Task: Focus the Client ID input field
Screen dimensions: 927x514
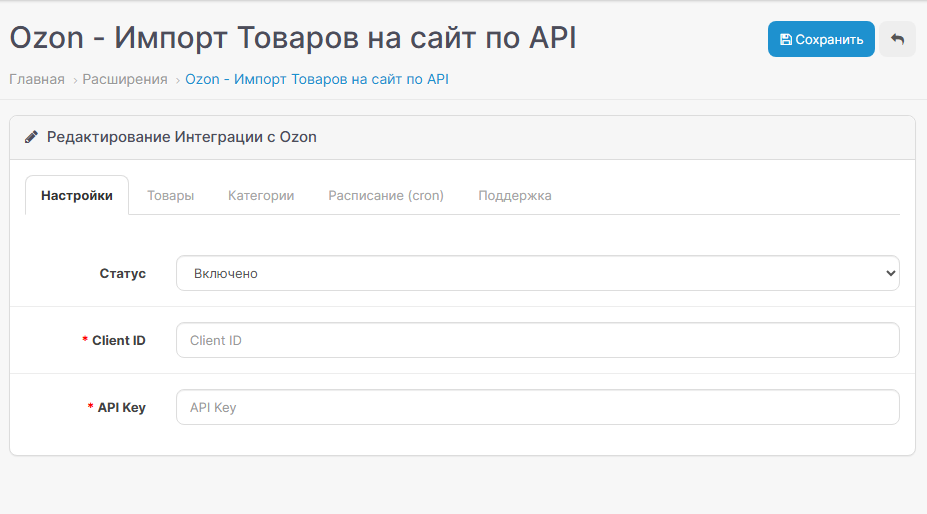Action: (x=537, y=340)
